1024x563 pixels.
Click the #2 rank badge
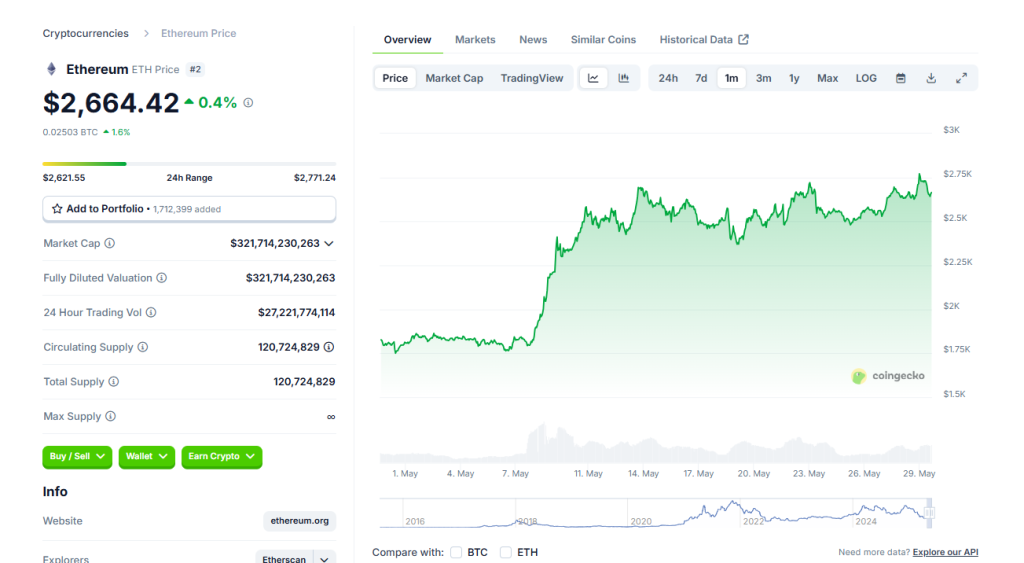point(195,69)
